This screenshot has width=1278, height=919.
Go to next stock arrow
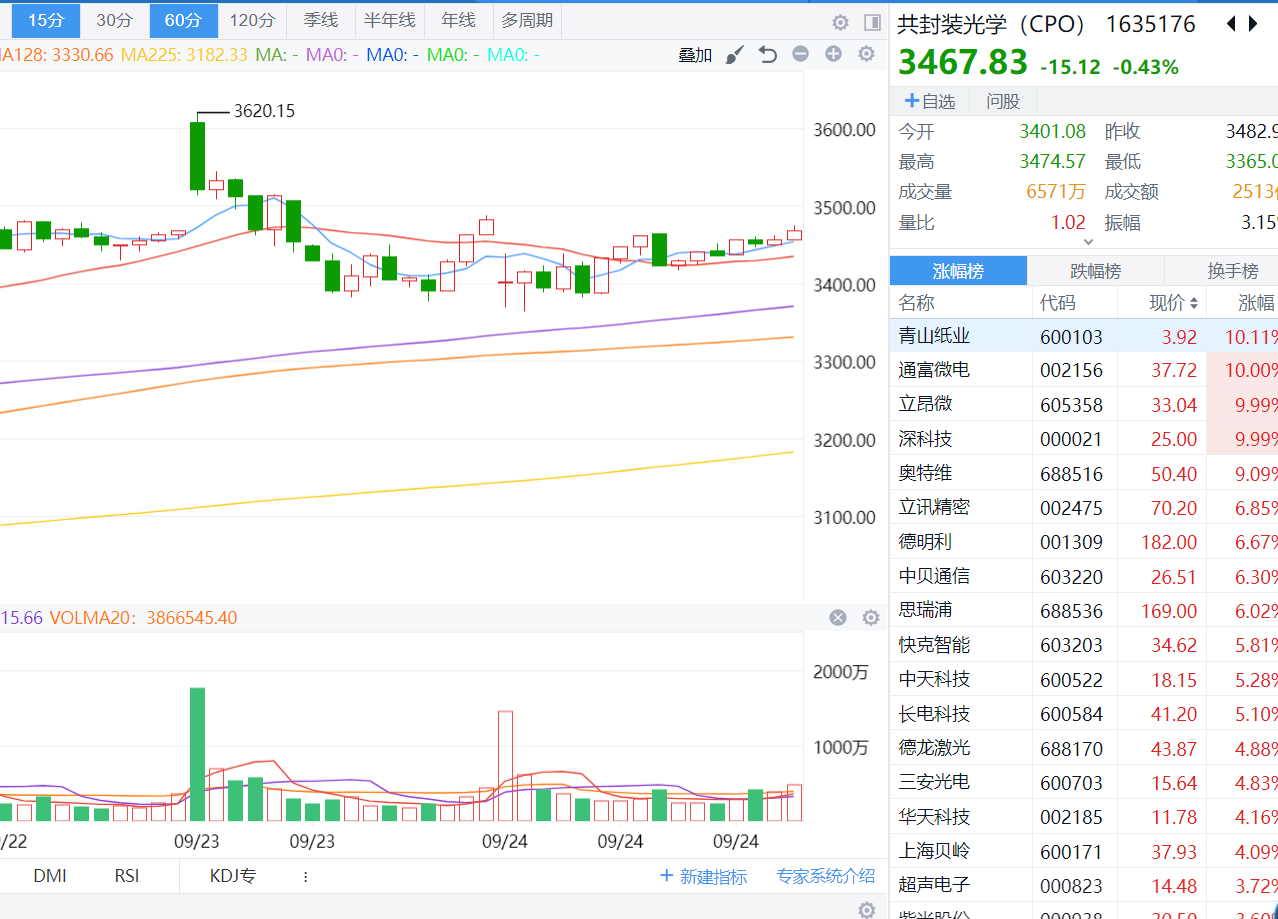1254,24
